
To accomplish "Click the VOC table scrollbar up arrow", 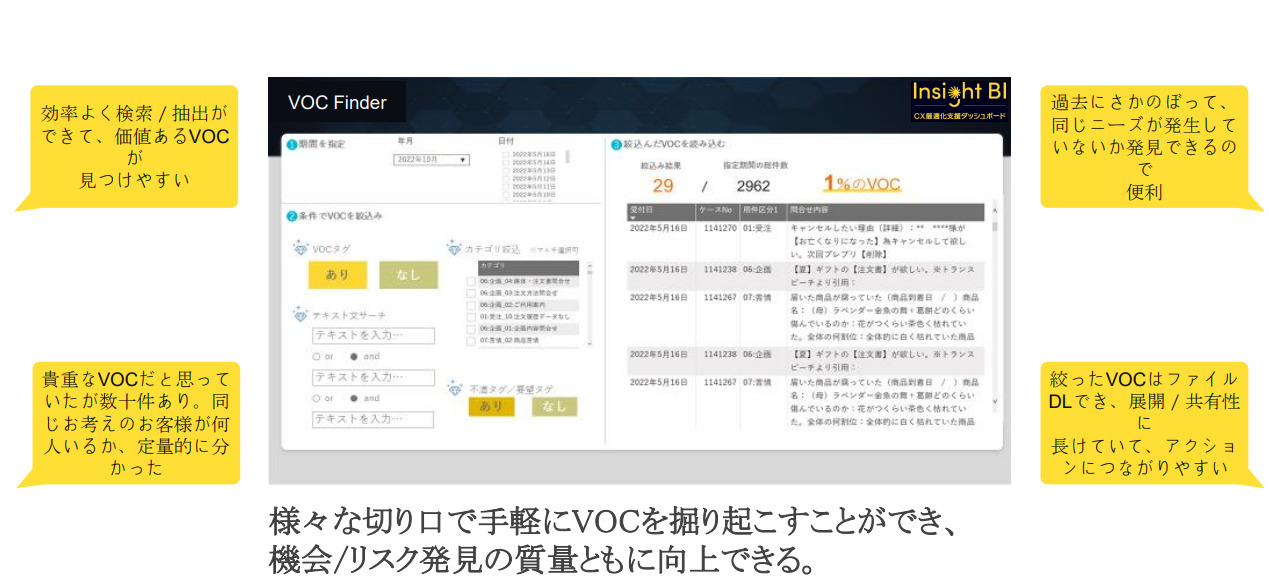I will pos(994,210).
